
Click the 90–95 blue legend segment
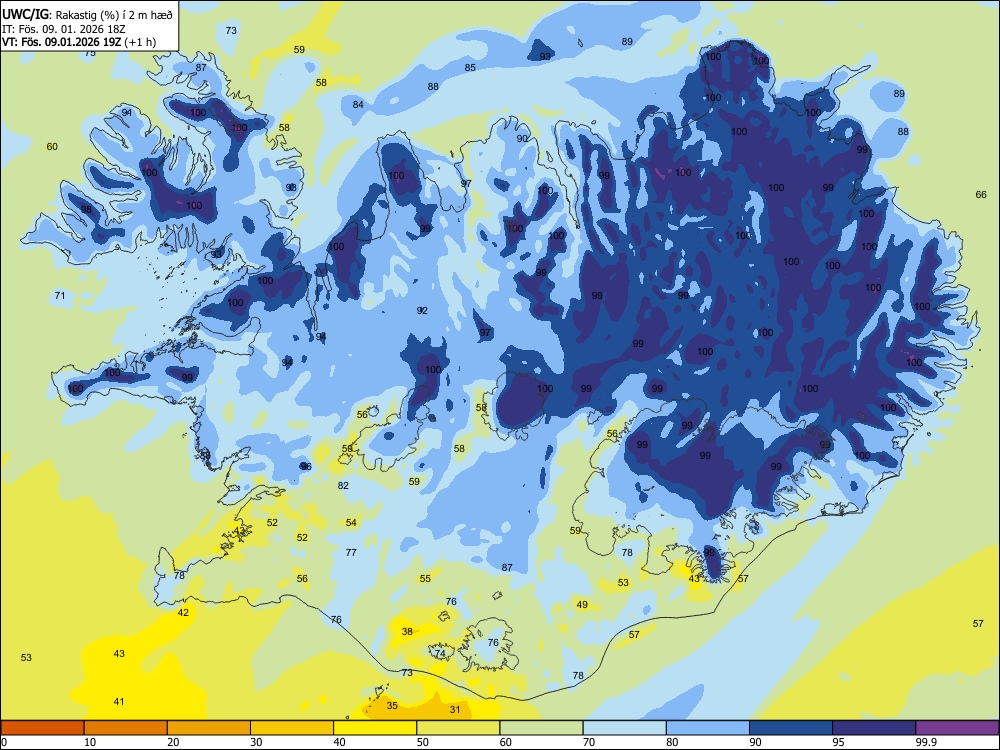coord(791,728)
